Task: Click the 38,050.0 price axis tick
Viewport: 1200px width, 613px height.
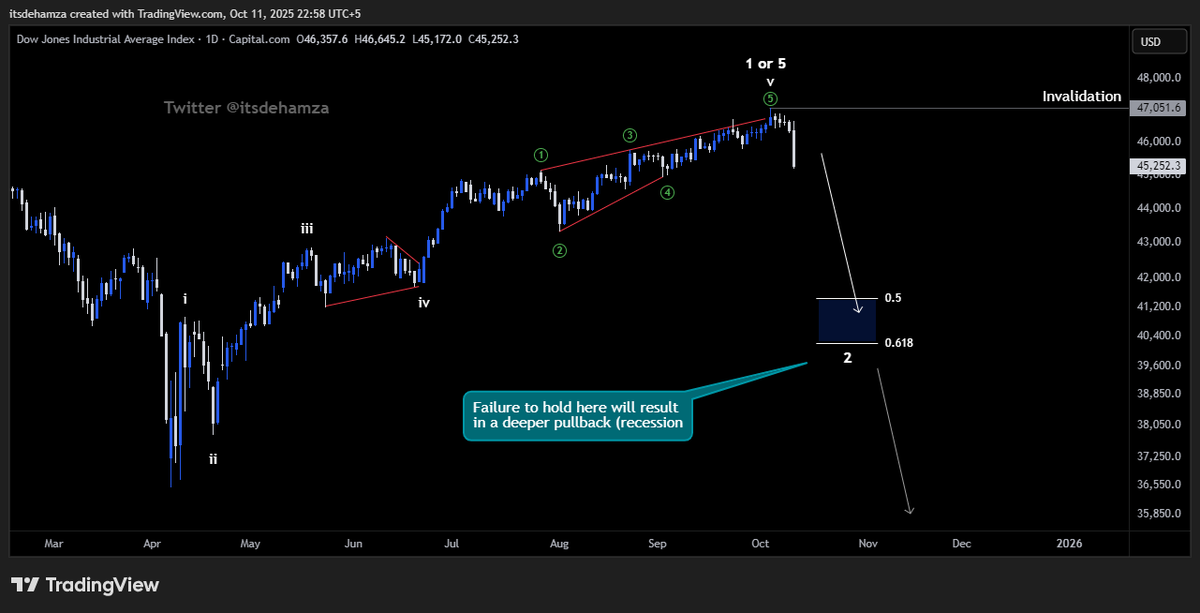Action: (1161, 425)
